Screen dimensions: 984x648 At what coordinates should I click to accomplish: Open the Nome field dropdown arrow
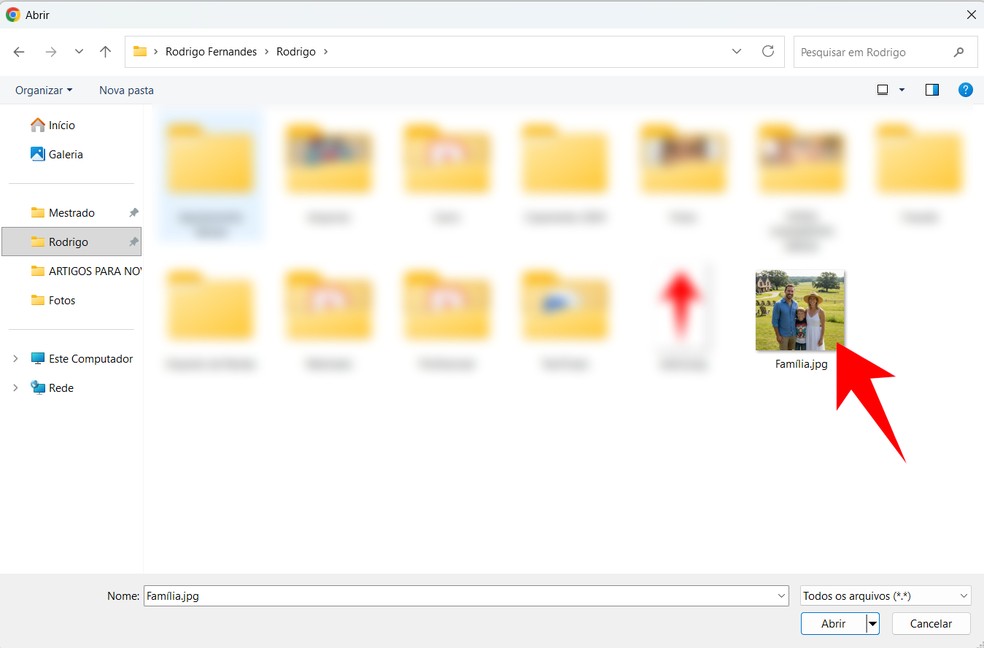click(781, 596)
